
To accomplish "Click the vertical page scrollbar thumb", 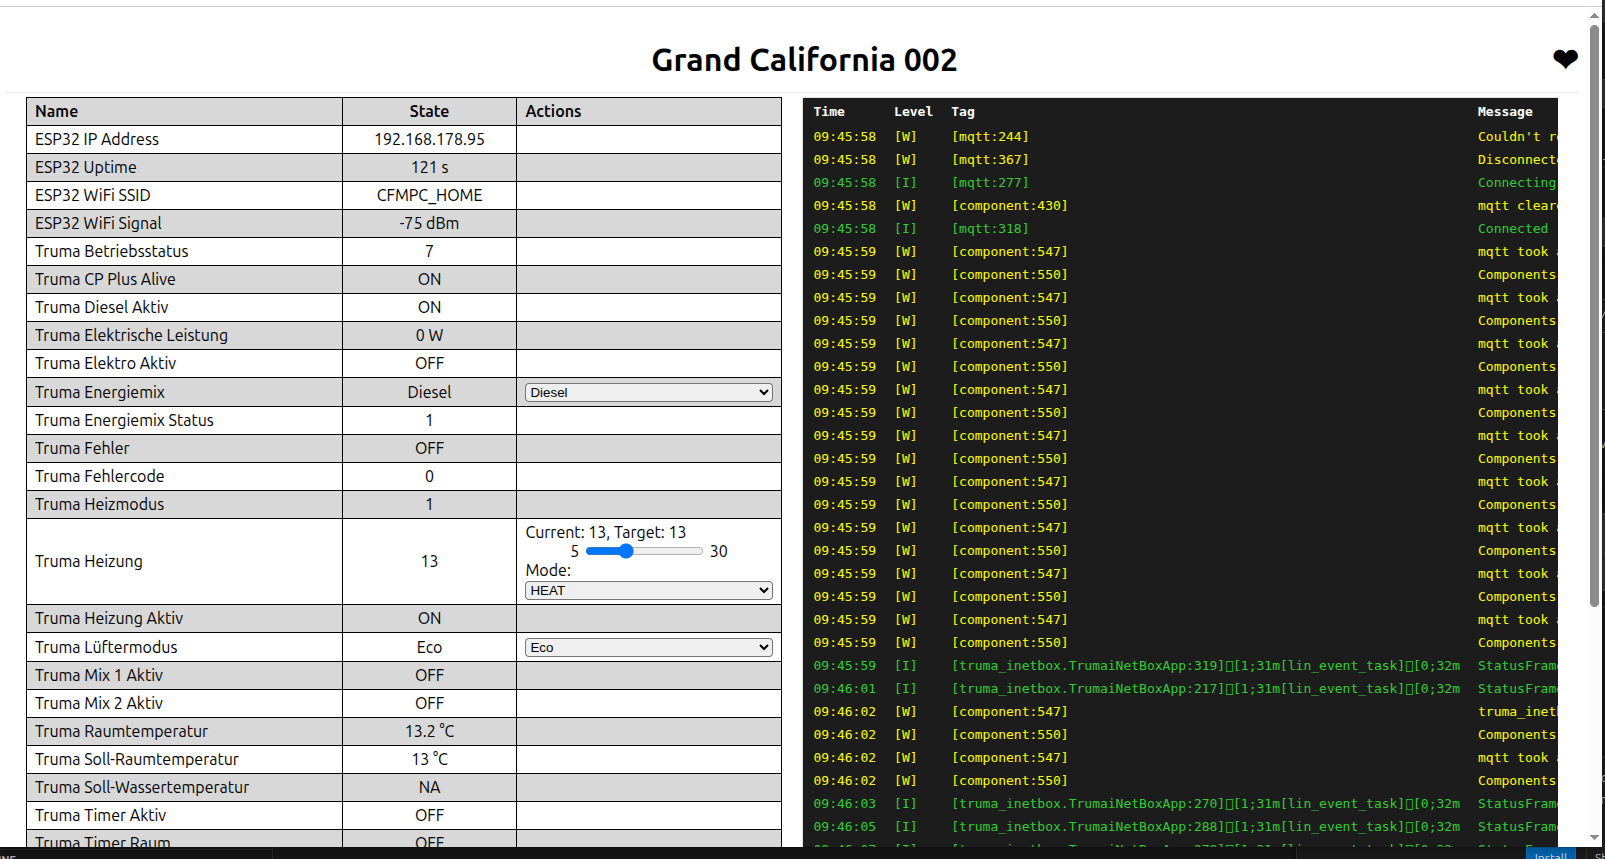I will point(1595,310).
